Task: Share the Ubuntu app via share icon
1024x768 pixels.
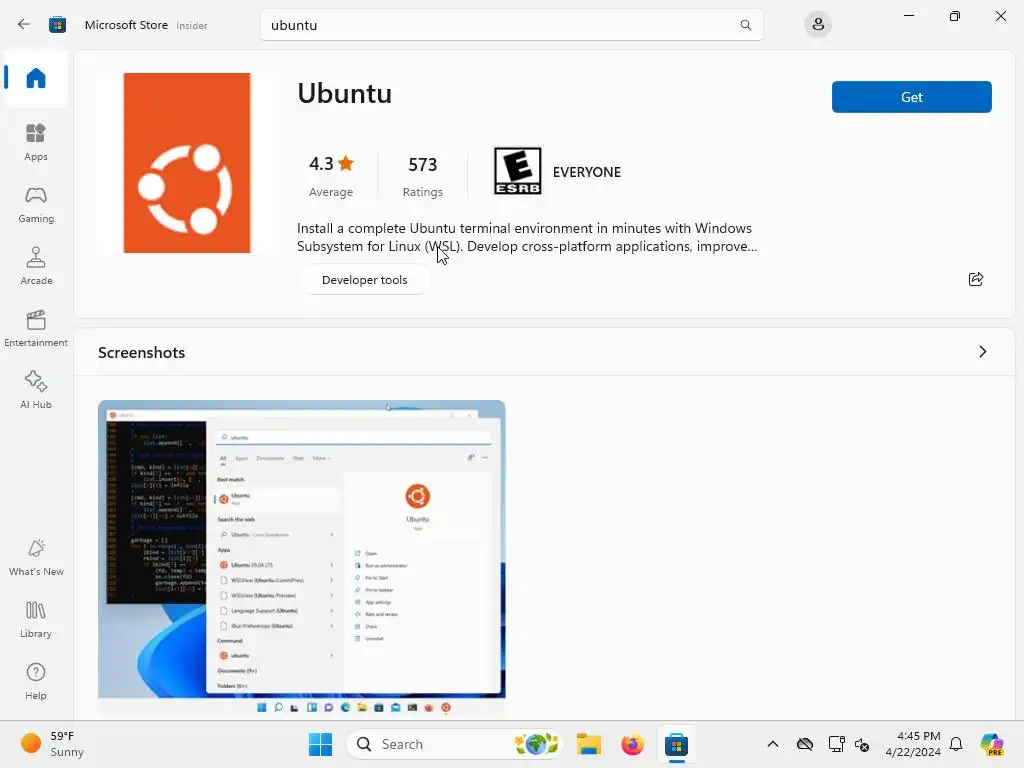Action: tap(976, 280)
